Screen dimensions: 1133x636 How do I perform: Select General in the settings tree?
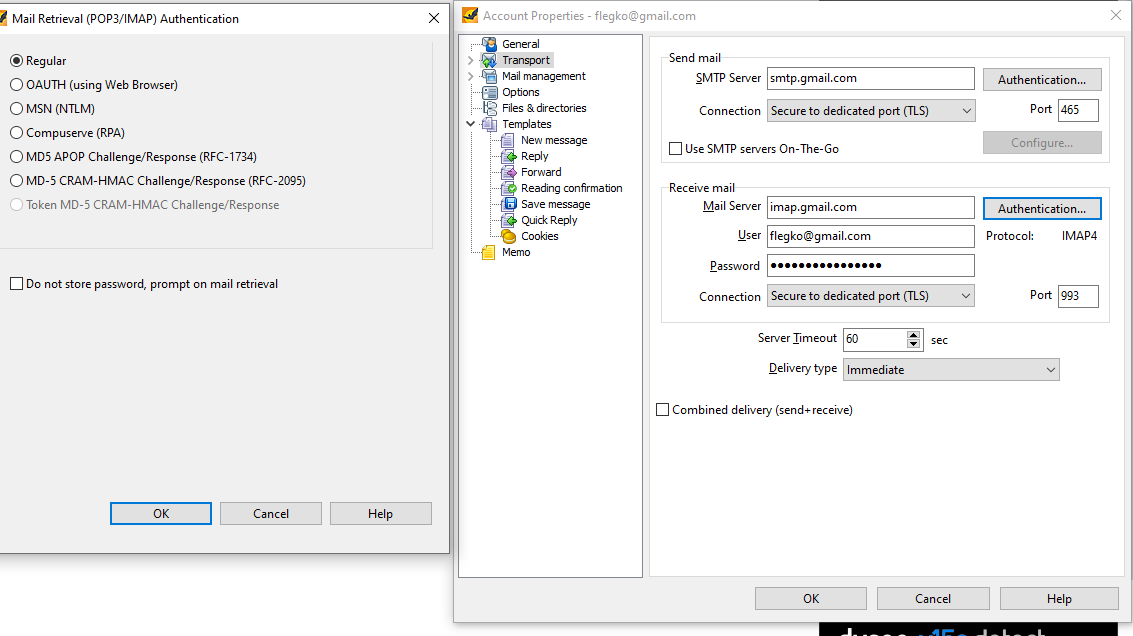point(521,44)
